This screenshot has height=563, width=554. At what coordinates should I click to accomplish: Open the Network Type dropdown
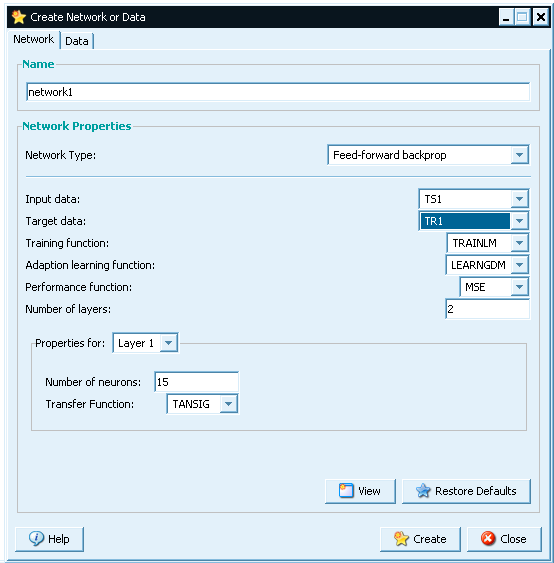(x=428, y=155)
